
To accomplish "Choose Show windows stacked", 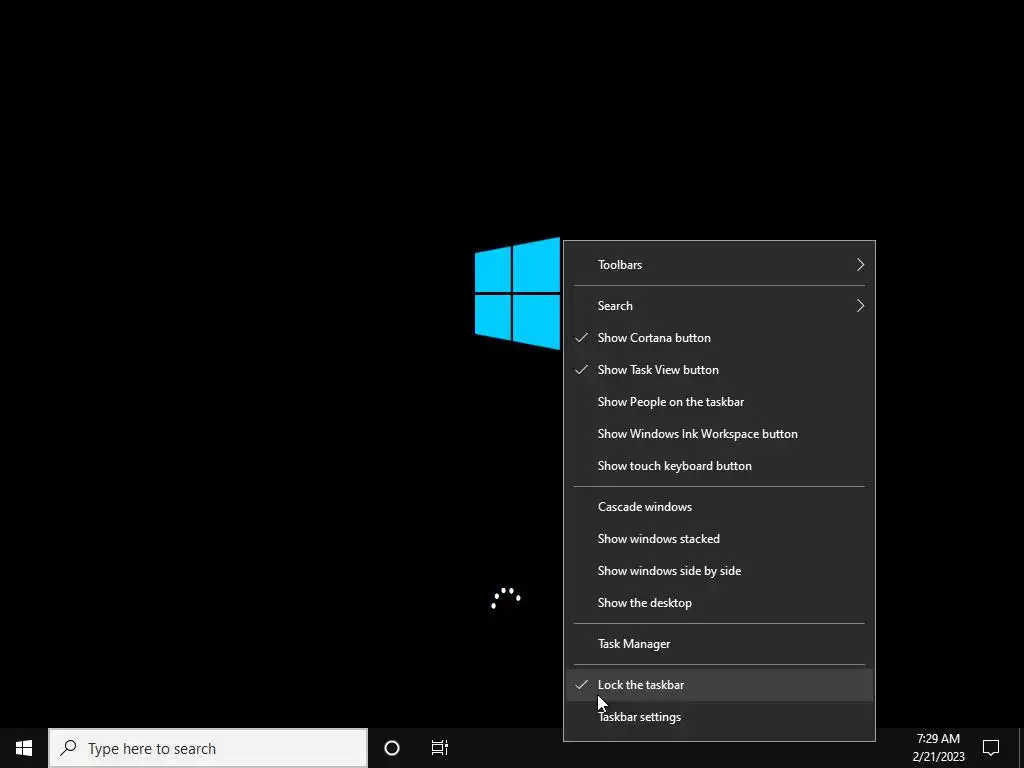I will (x=720, y=539).
